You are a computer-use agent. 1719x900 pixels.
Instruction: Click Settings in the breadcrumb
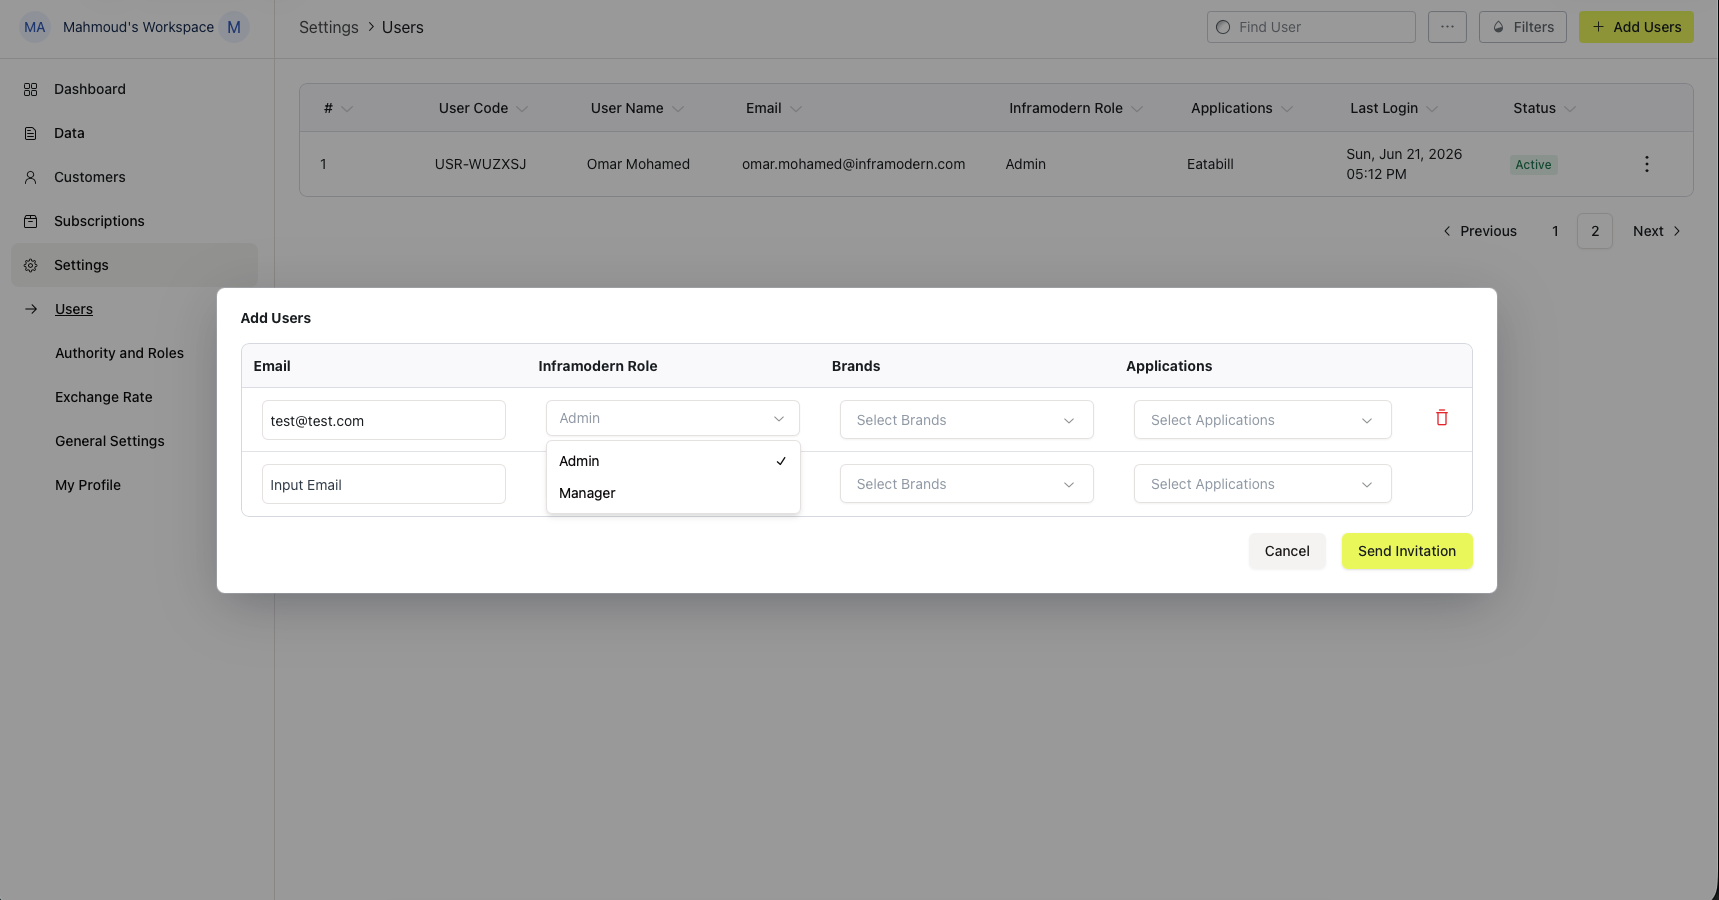click(328, 27)
